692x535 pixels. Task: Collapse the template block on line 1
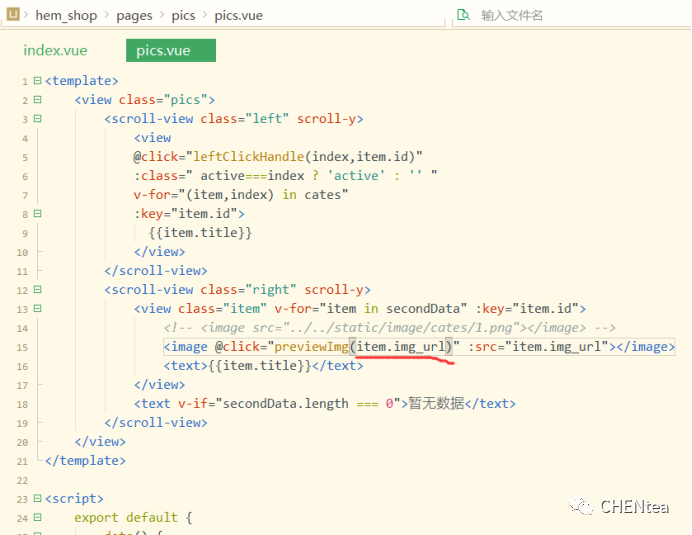(x=37, y=81)
